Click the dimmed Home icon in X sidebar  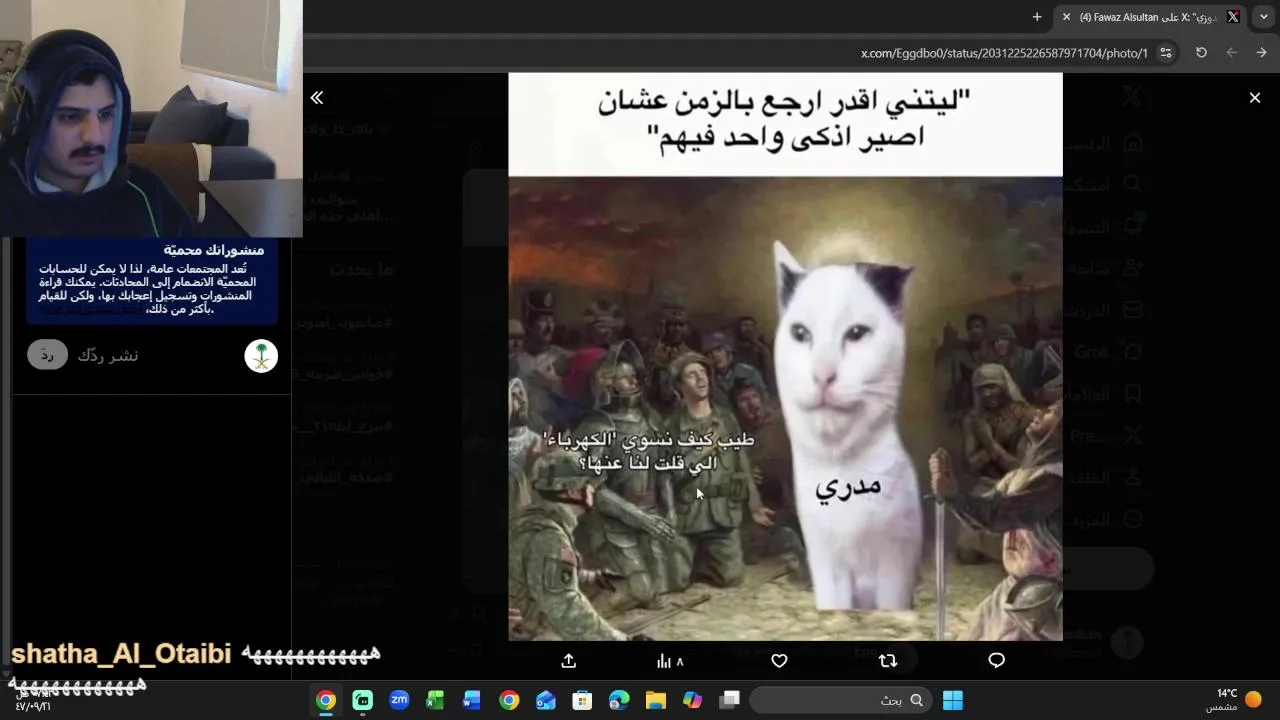click(1133, 143)
